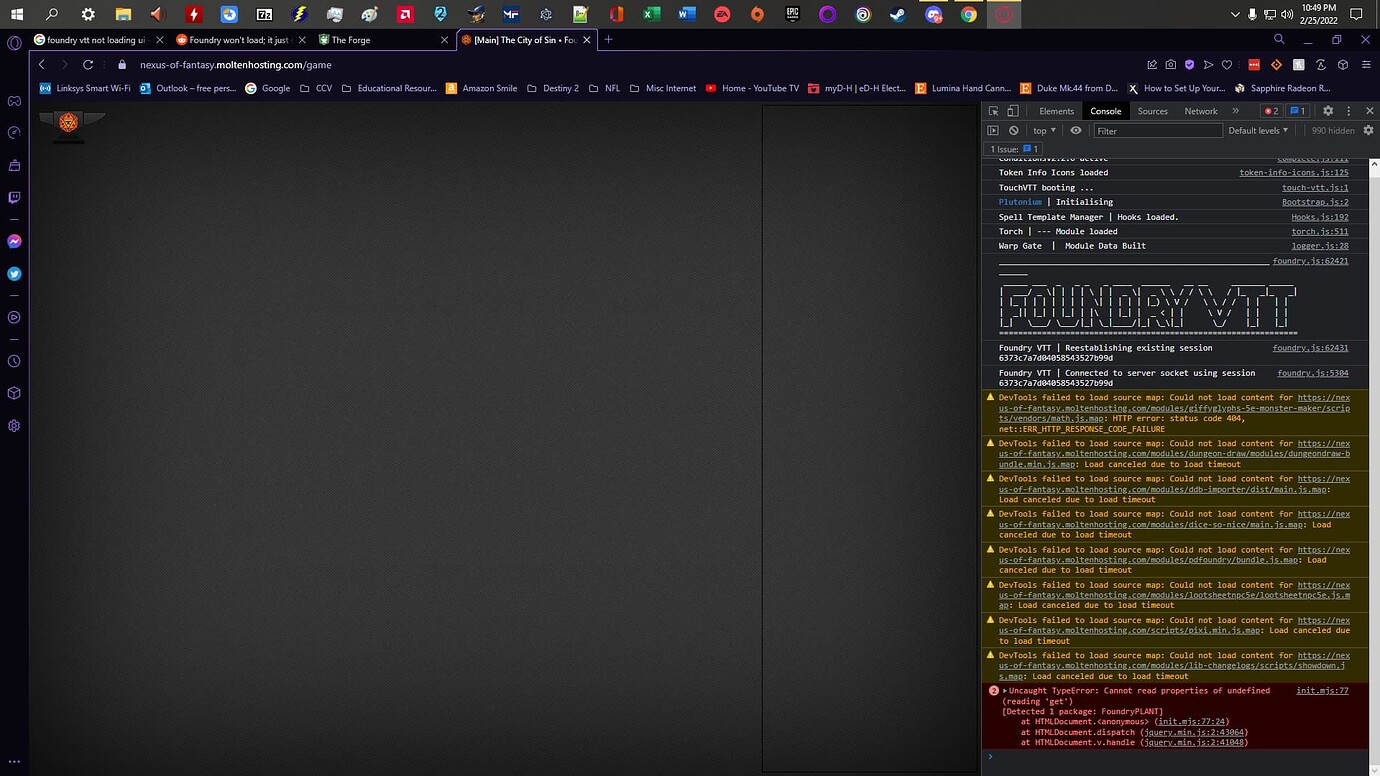Screen dimensions: 1380x776
Task: Open the init.mjs:77 source link
Action: click(1322, 691)
